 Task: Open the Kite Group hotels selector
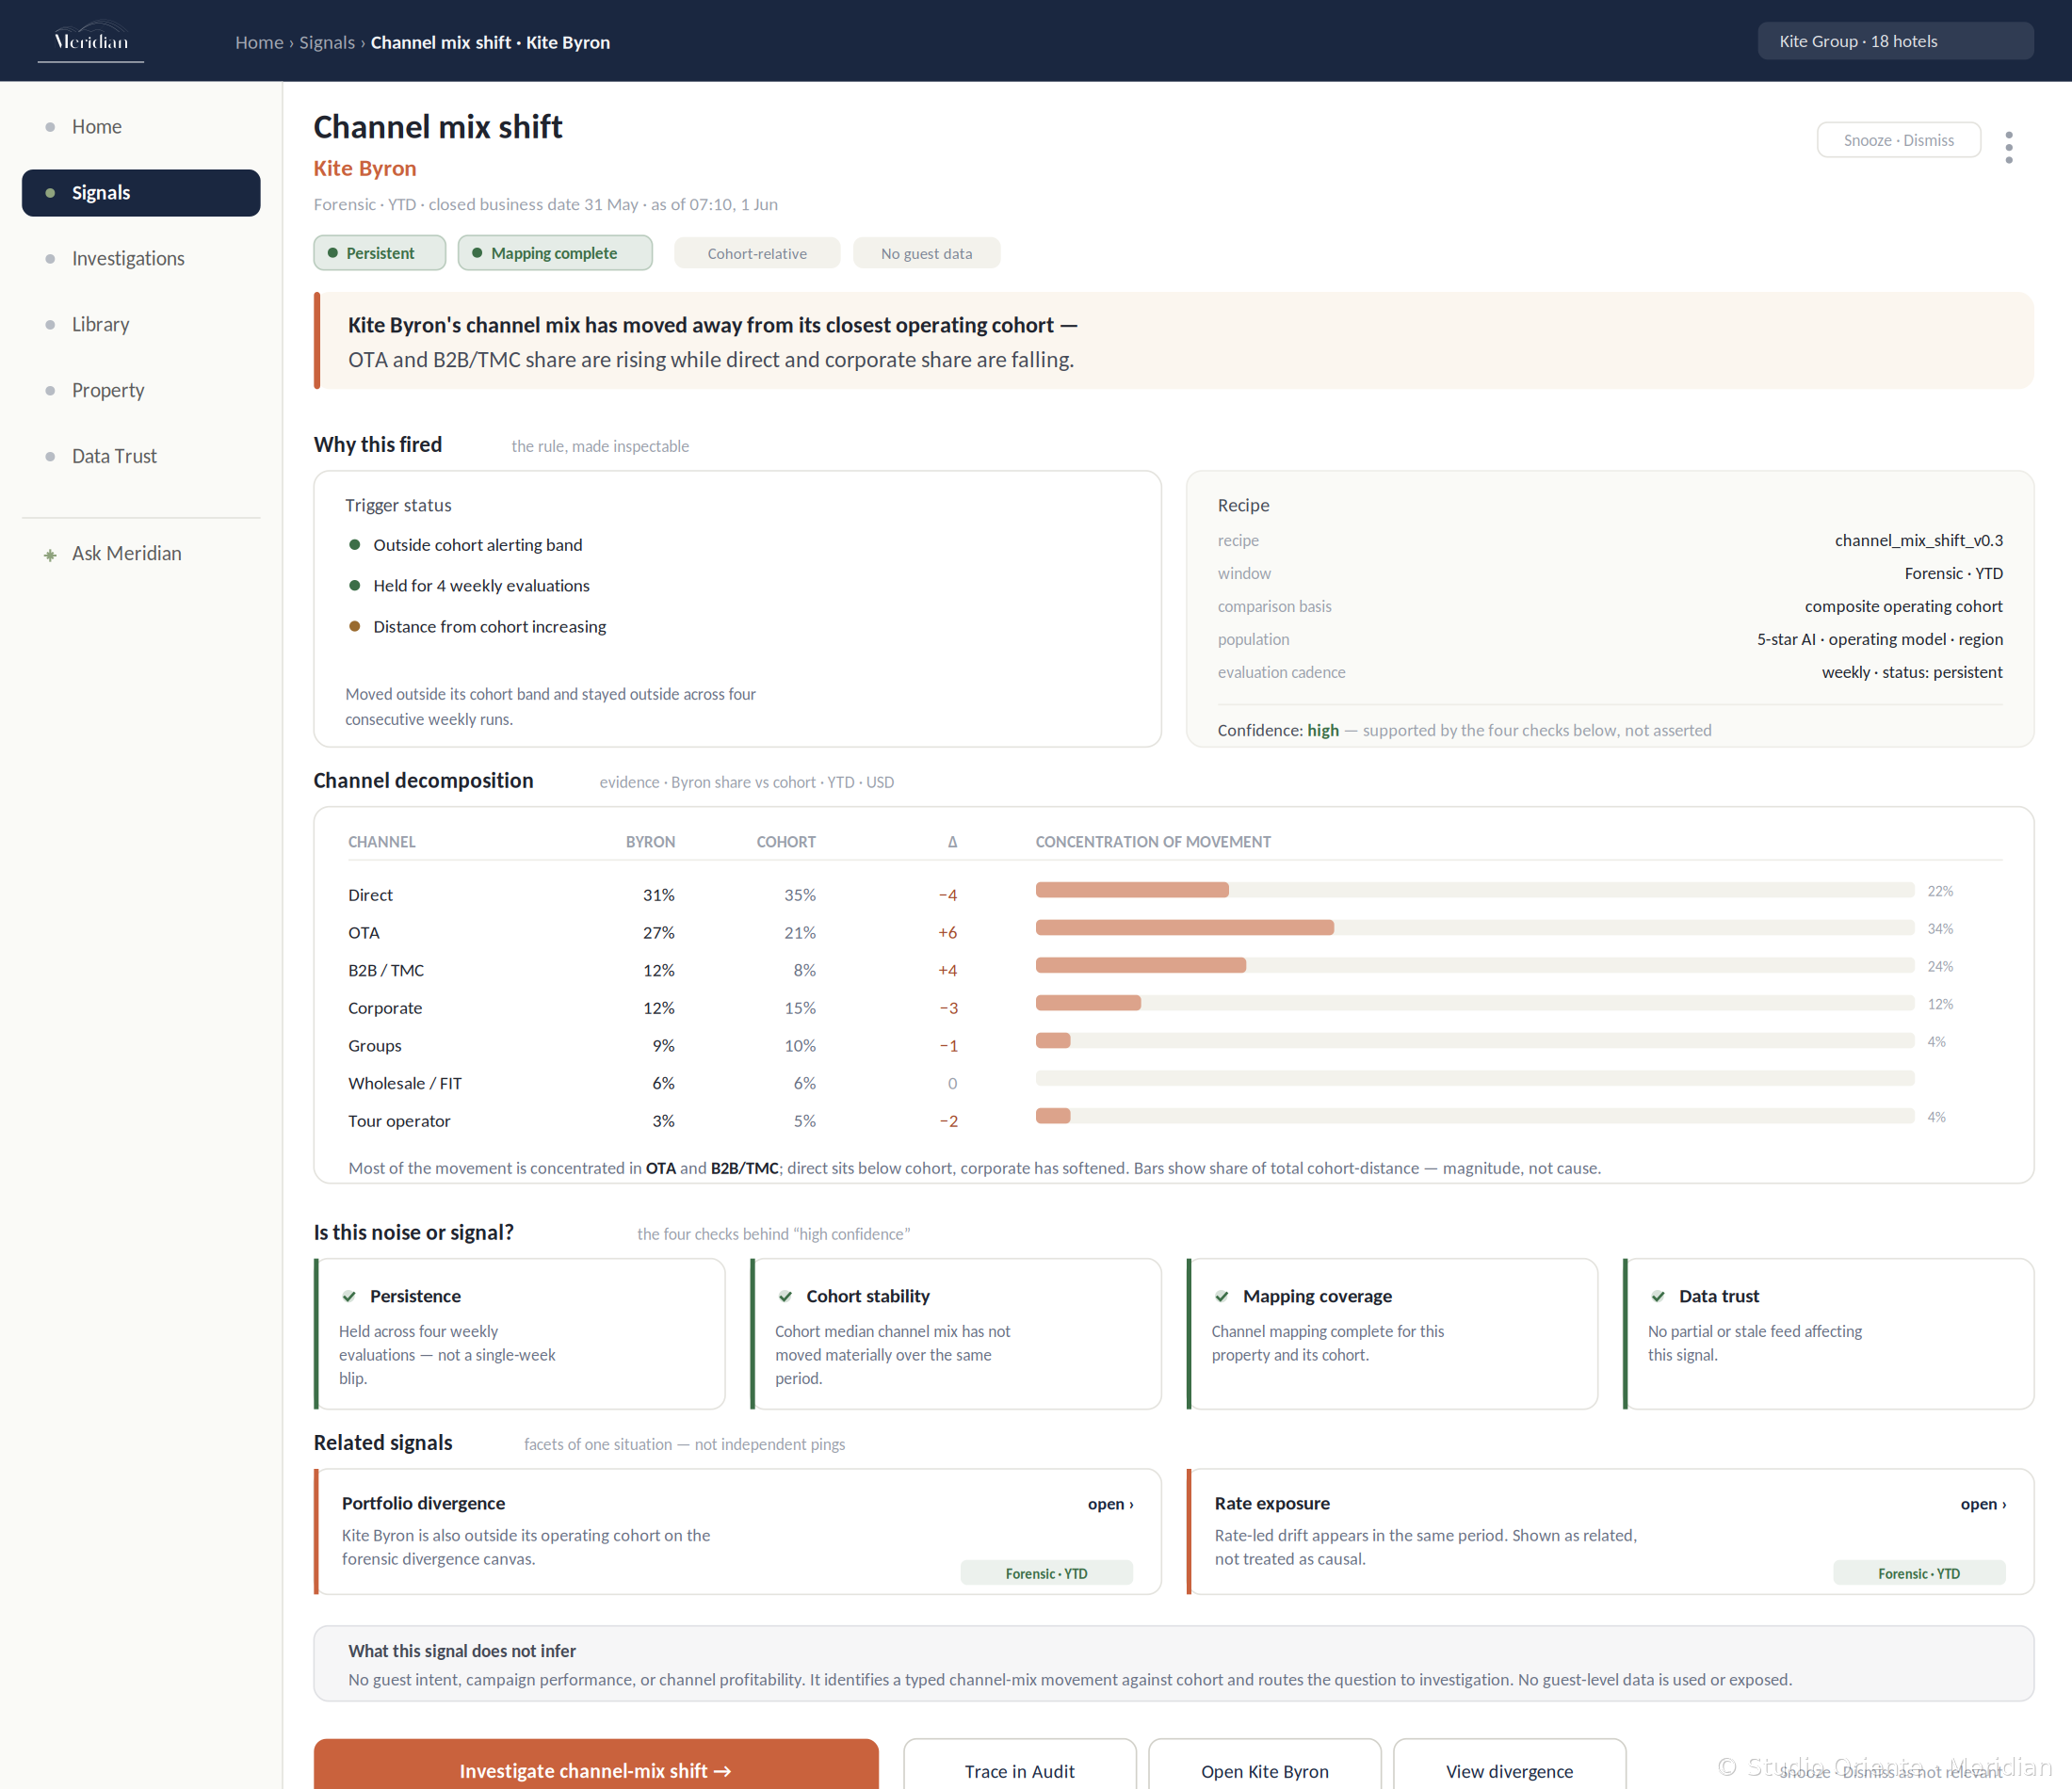pyautogui.click(x=1895, y=41)
